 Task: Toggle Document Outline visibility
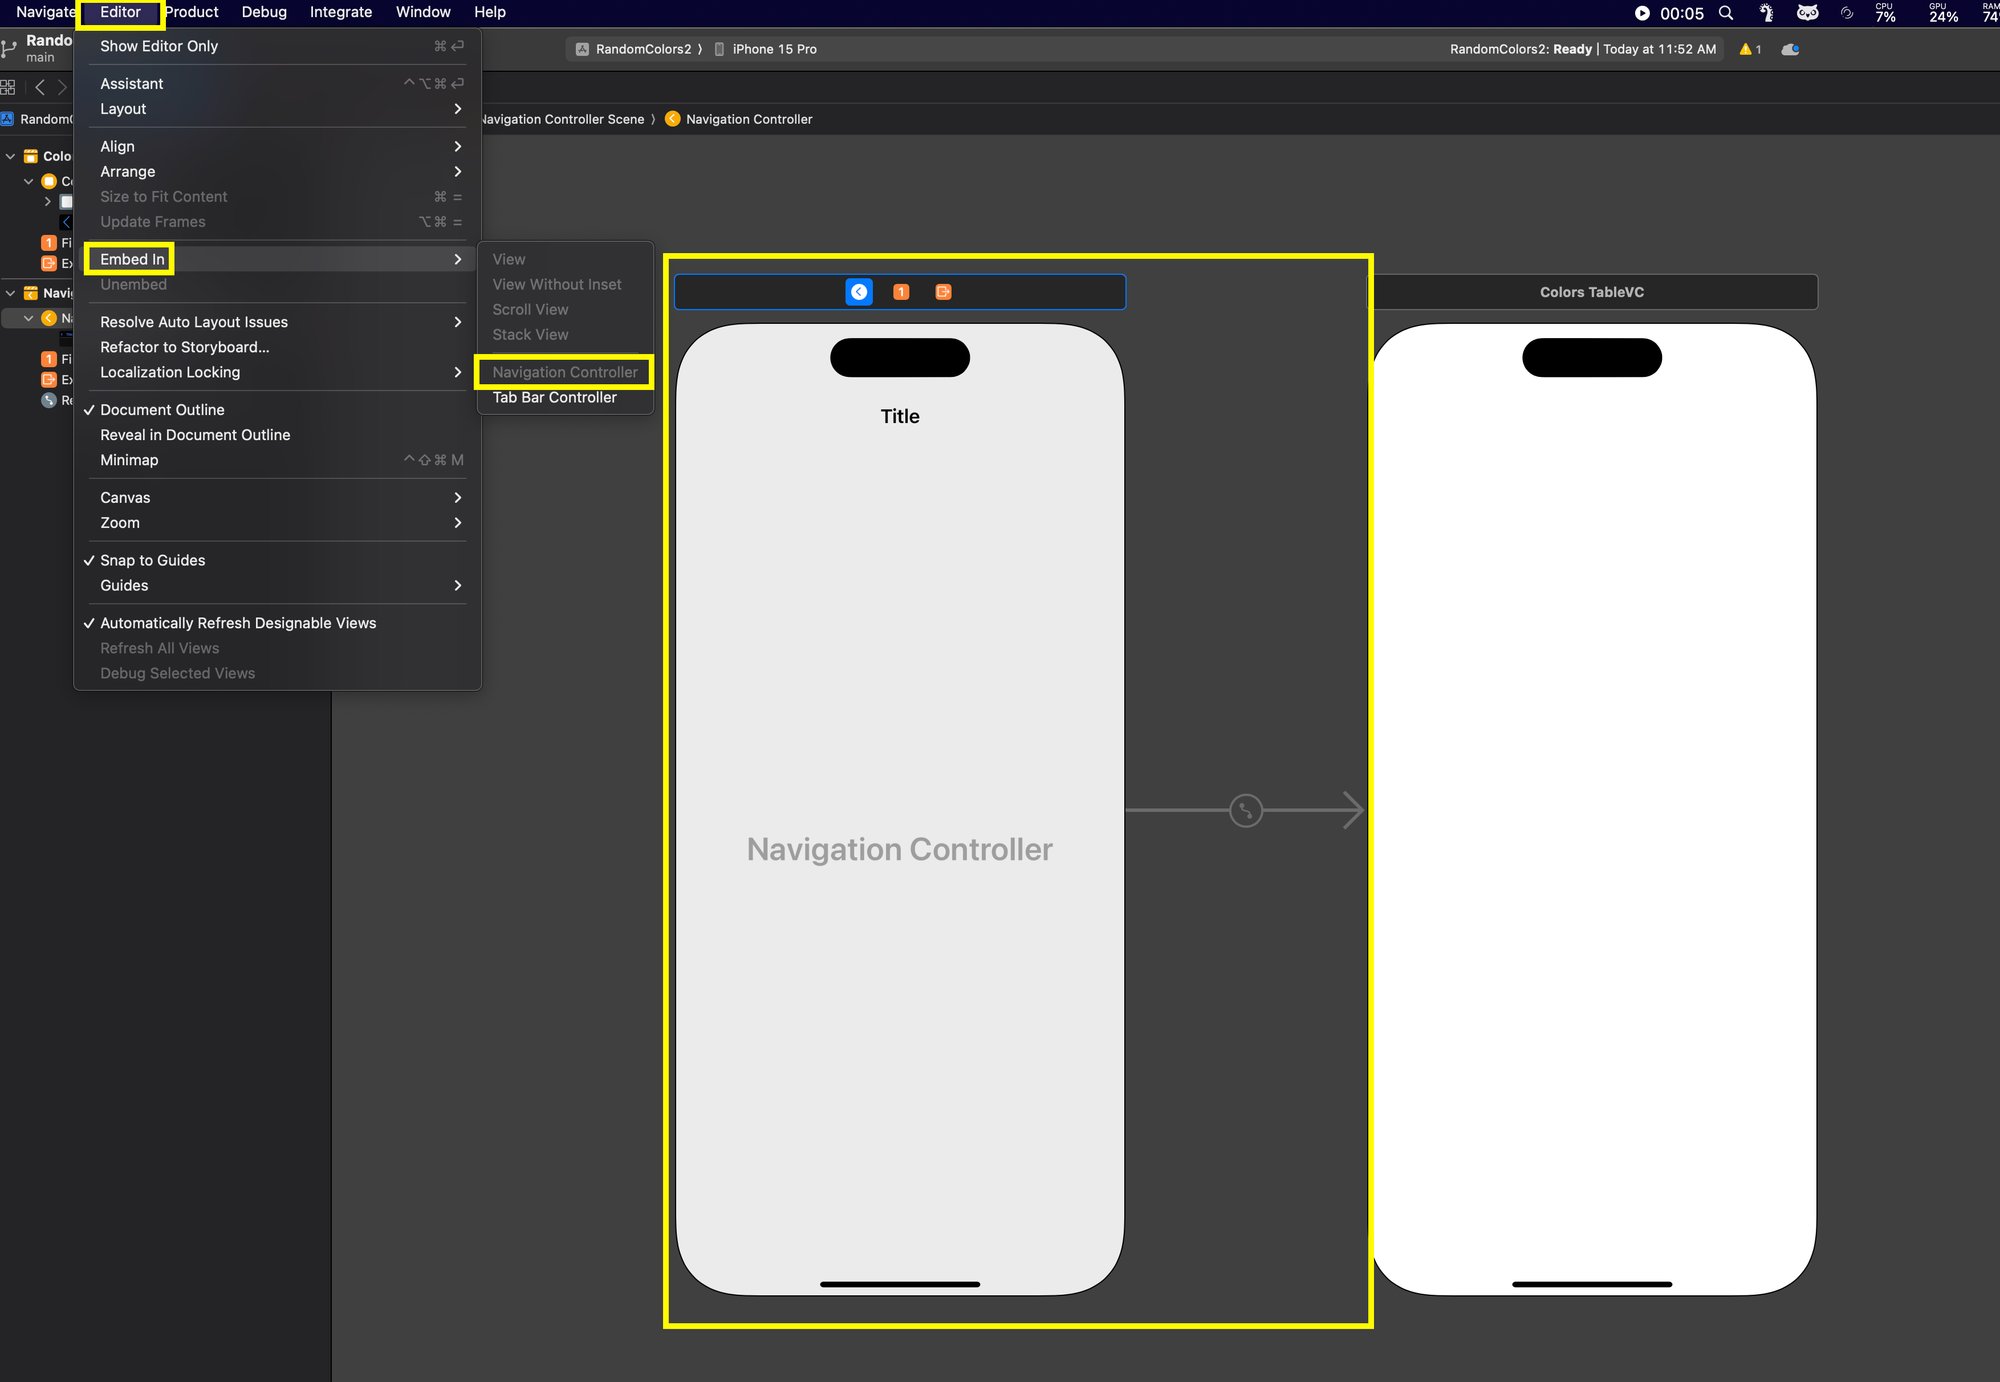(163, 409)
